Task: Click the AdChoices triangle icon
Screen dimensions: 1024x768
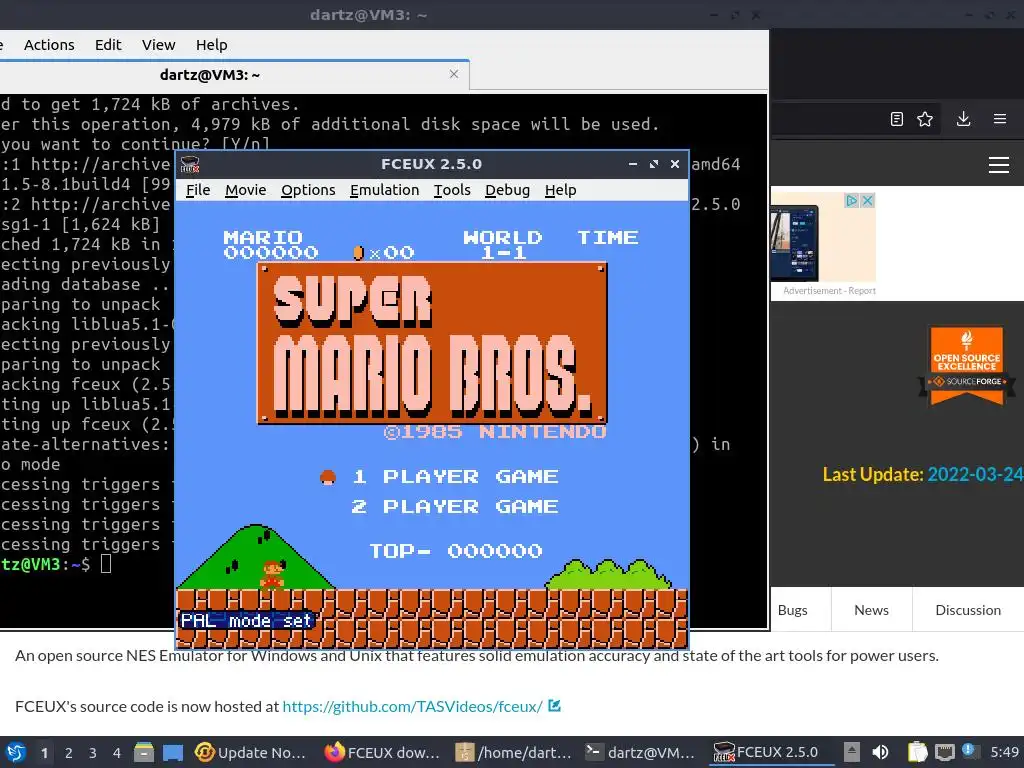Action: pos(852,200)
